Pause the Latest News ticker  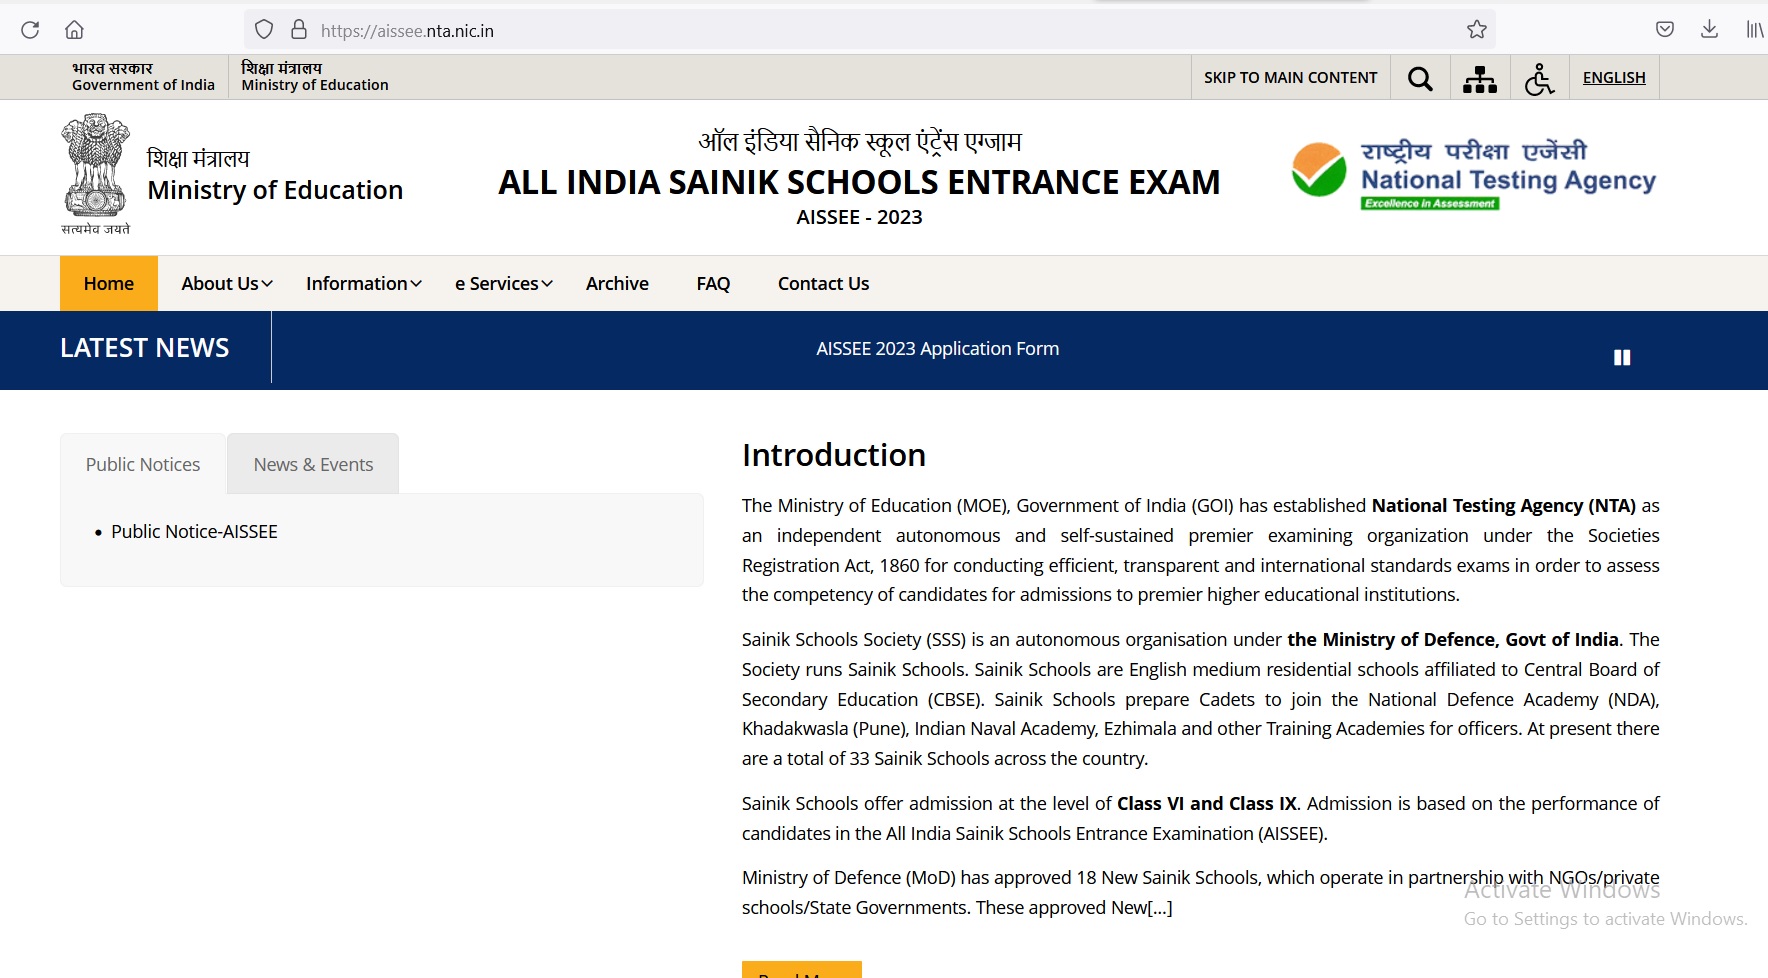click(x=1622, y=357)
